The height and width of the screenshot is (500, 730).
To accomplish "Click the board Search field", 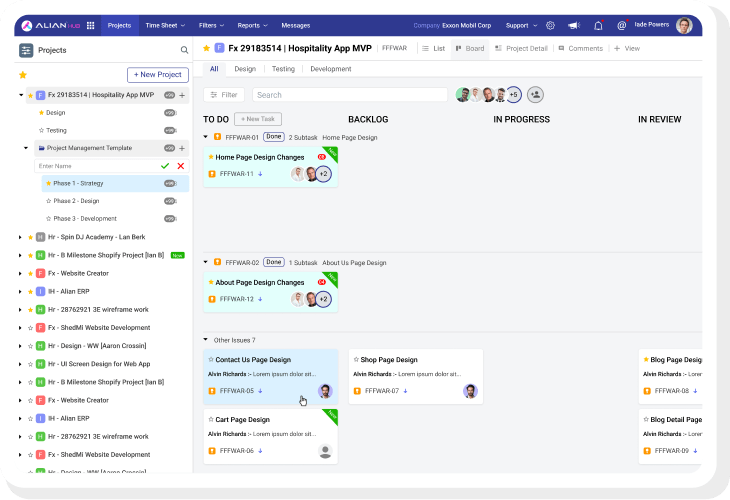I will [350, 95].
